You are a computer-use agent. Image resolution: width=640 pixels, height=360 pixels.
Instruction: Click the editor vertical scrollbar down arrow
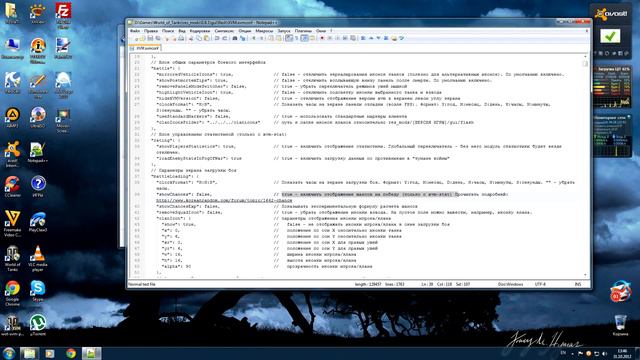pos(585,275)
